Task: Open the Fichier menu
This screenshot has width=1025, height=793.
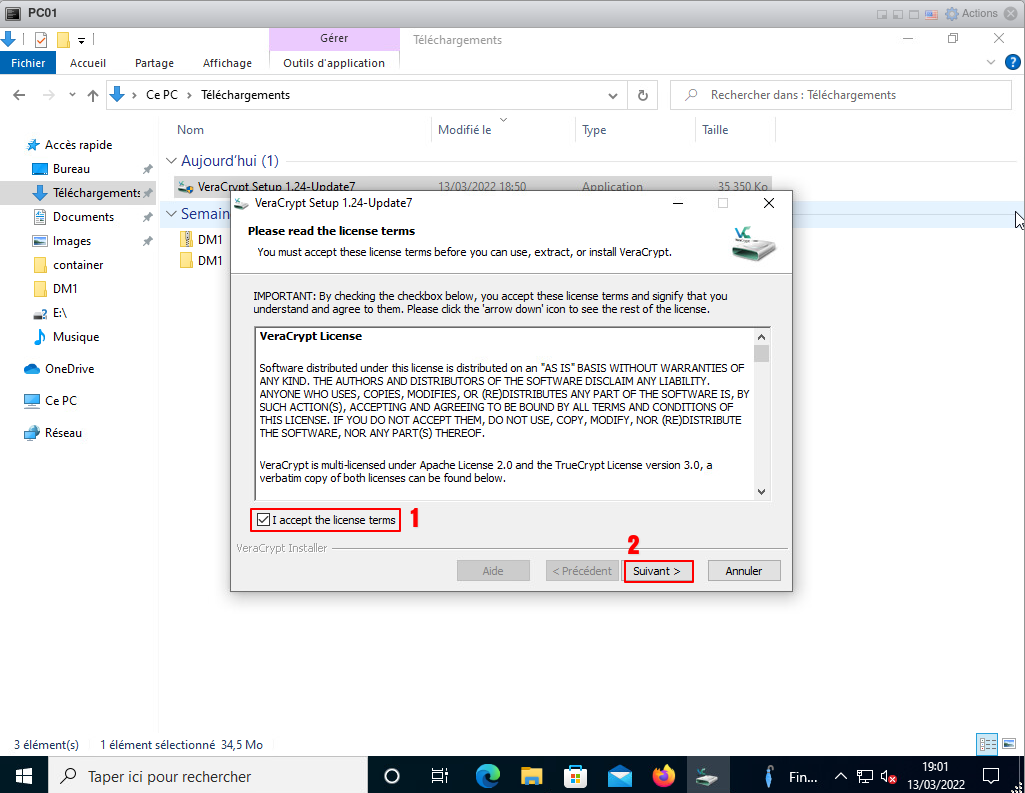Action: click(29, 63)
